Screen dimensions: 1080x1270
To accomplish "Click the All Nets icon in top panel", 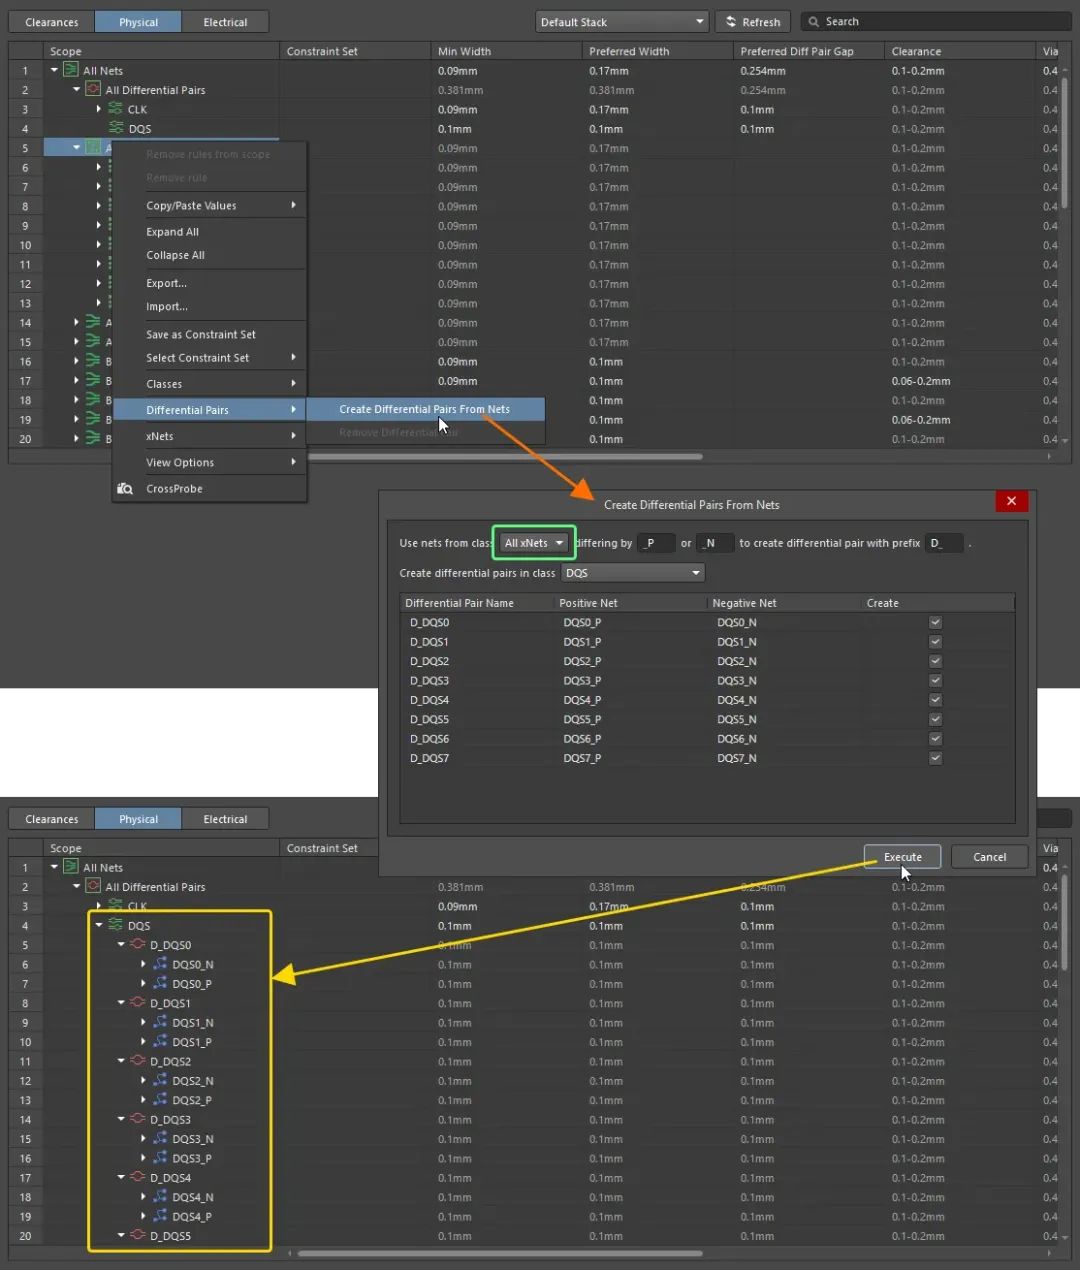I will coord(71,70).
